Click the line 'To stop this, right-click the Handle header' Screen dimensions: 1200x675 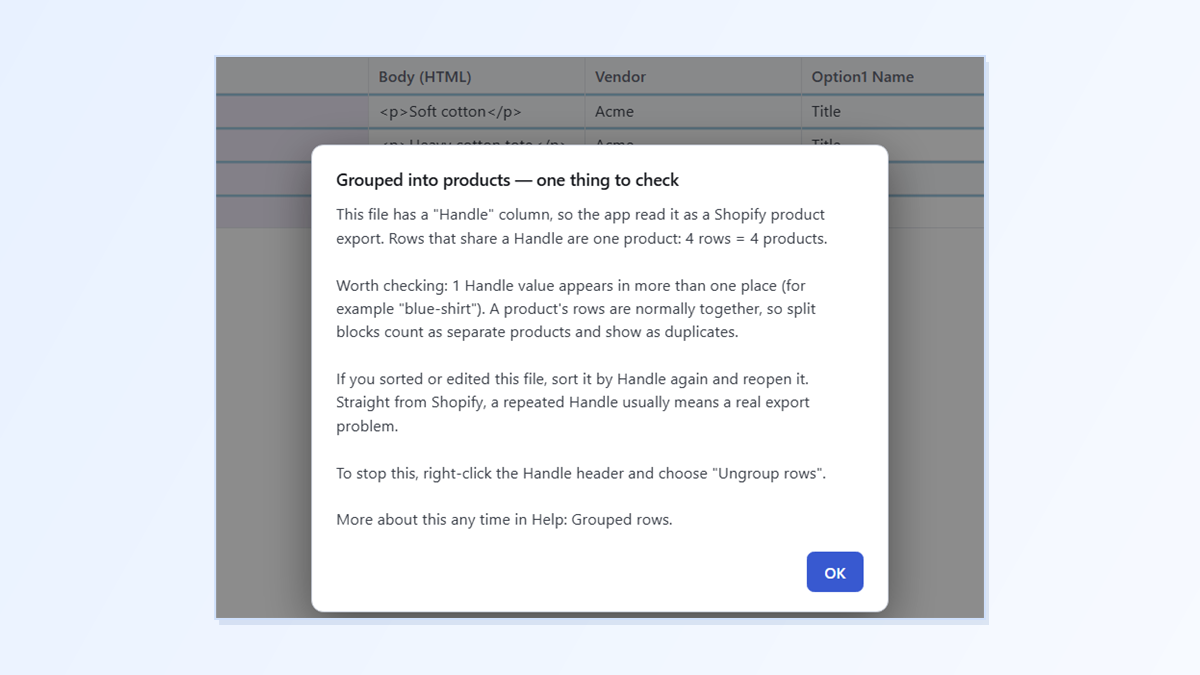tap(581, 473)
